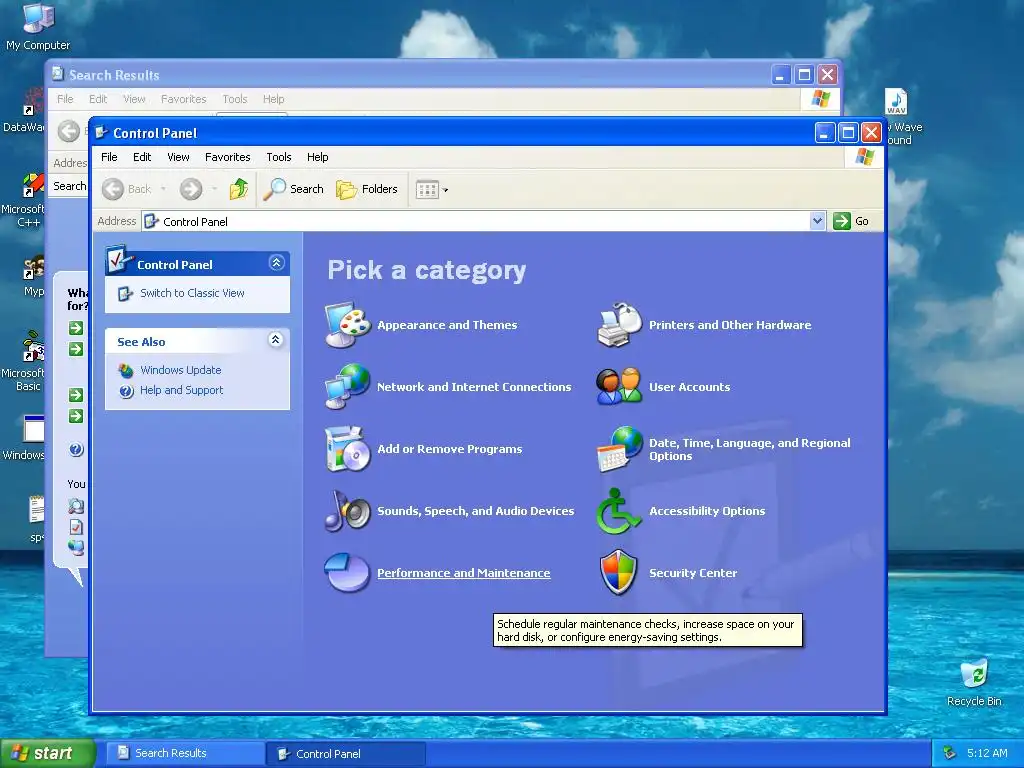This screenshot has height=768, width=1024.
Task: Open the Performance and Maintenance pie chart icon
Action: [x=347, y=573]
